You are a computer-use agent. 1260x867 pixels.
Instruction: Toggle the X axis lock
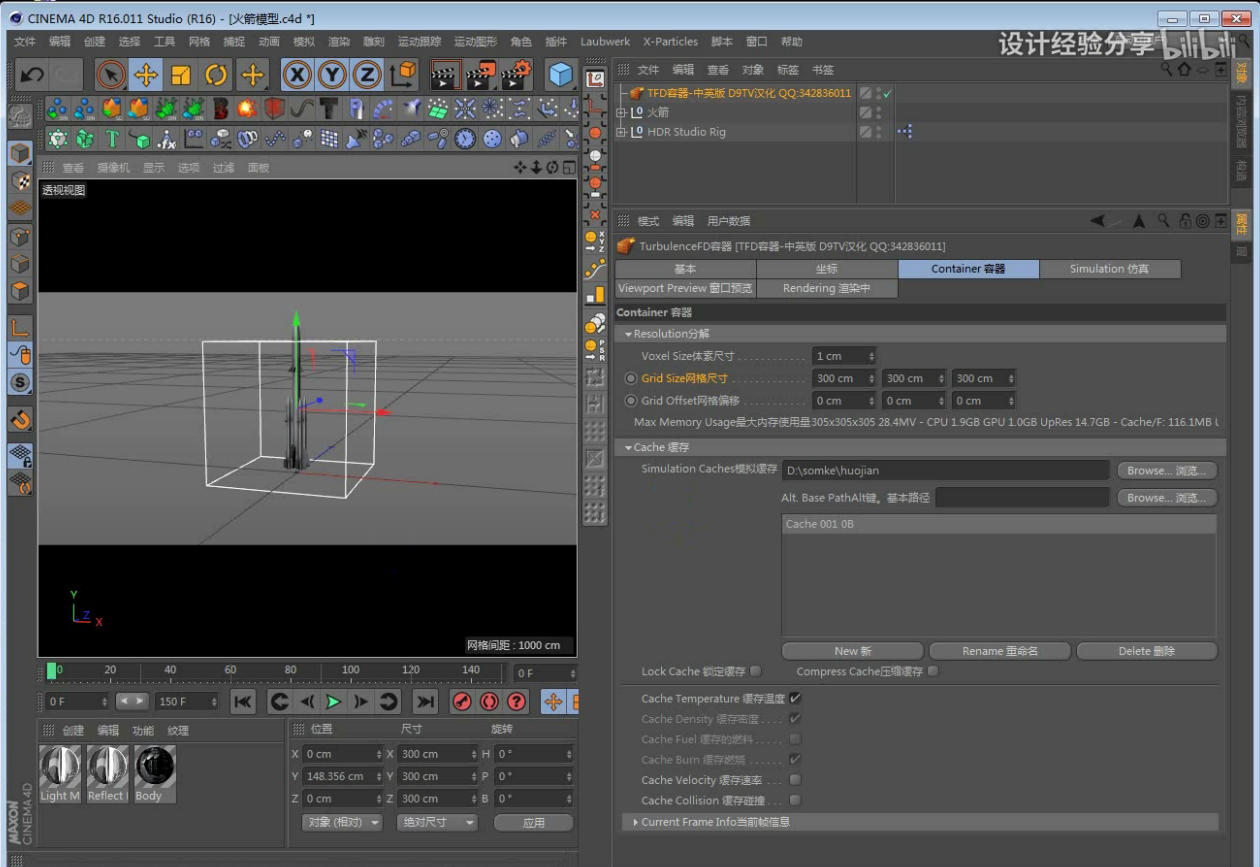297,75
